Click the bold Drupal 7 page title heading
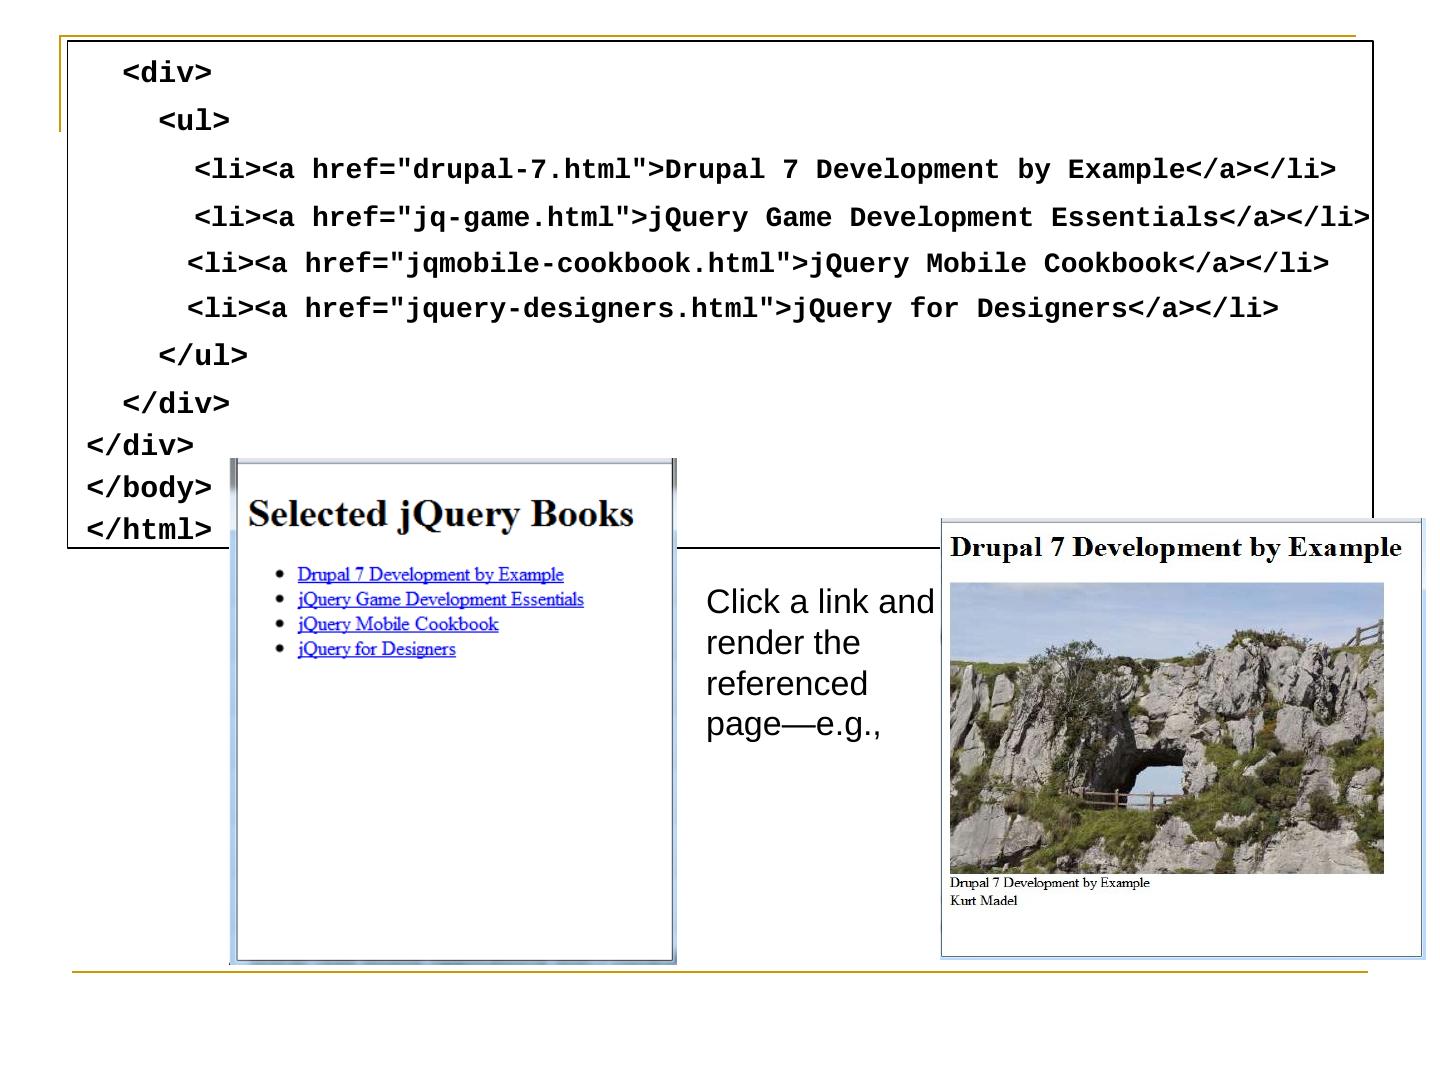The image size is (1440, 1080). 1175,548
